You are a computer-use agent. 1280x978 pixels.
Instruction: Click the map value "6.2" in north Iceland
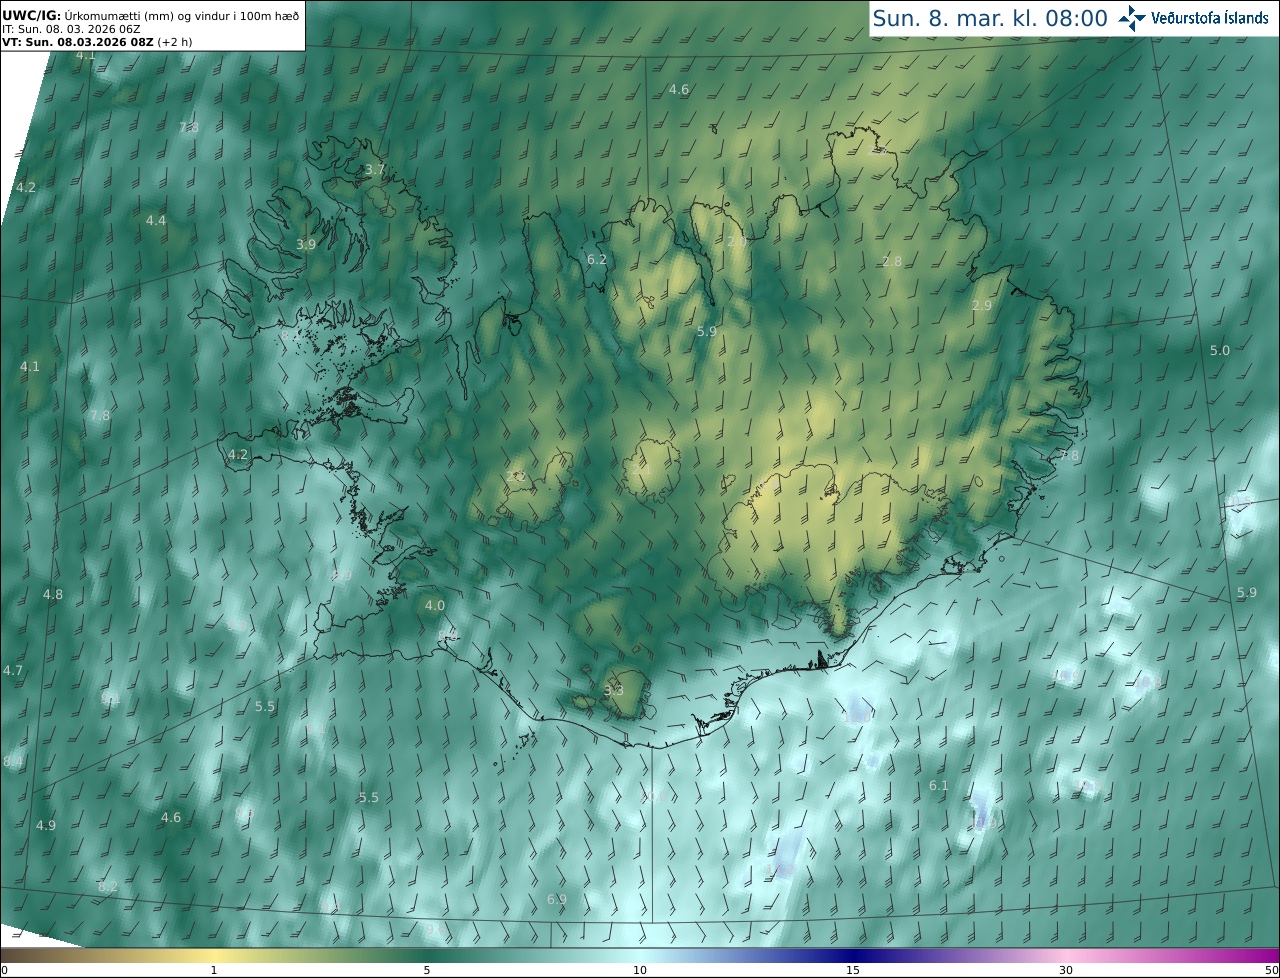click(597, 259)
